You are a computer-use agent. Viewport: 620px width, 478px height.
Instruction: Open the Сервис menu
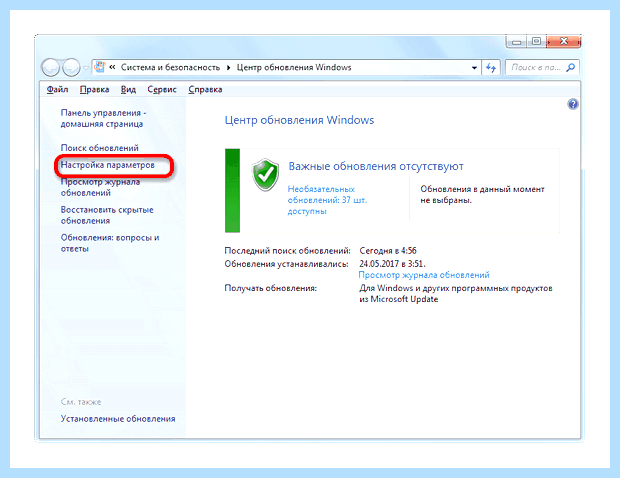click(x=162, y=89)
